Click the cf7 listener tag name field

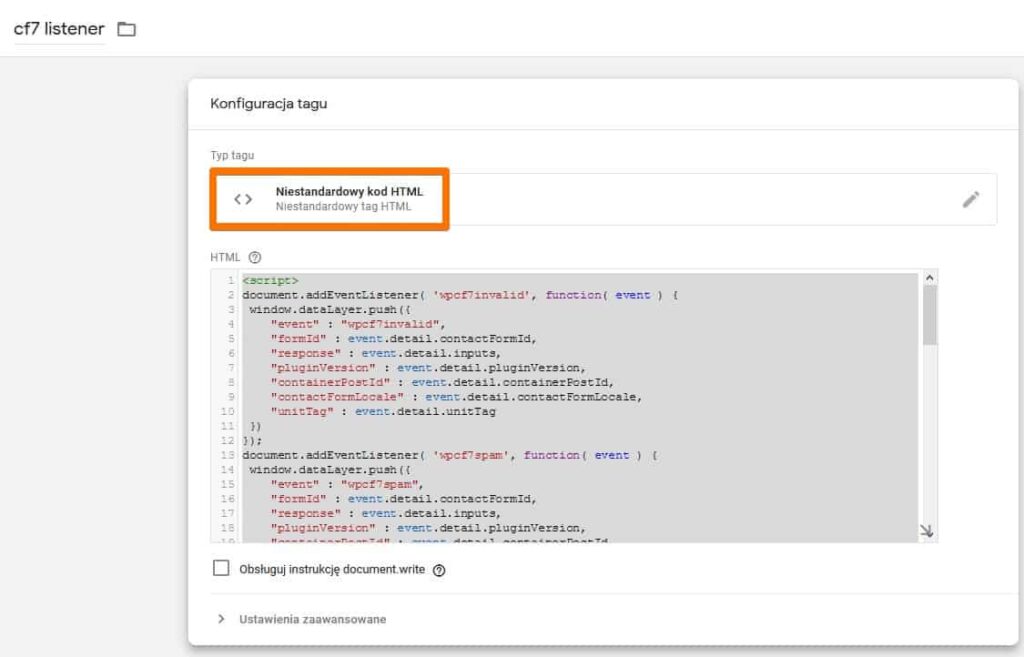point(58,29)
